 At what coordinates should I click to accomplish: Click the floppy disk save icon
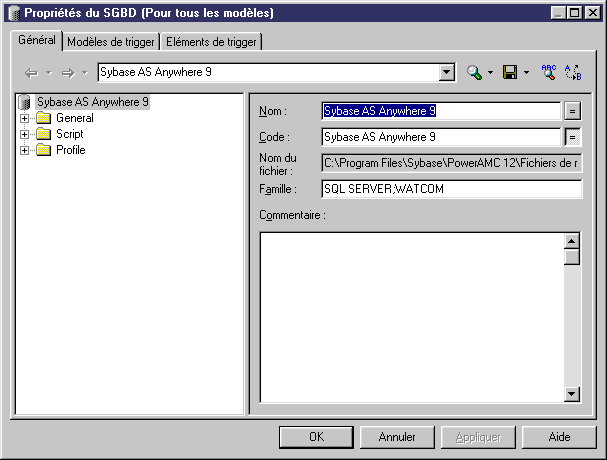pos(510,72)
